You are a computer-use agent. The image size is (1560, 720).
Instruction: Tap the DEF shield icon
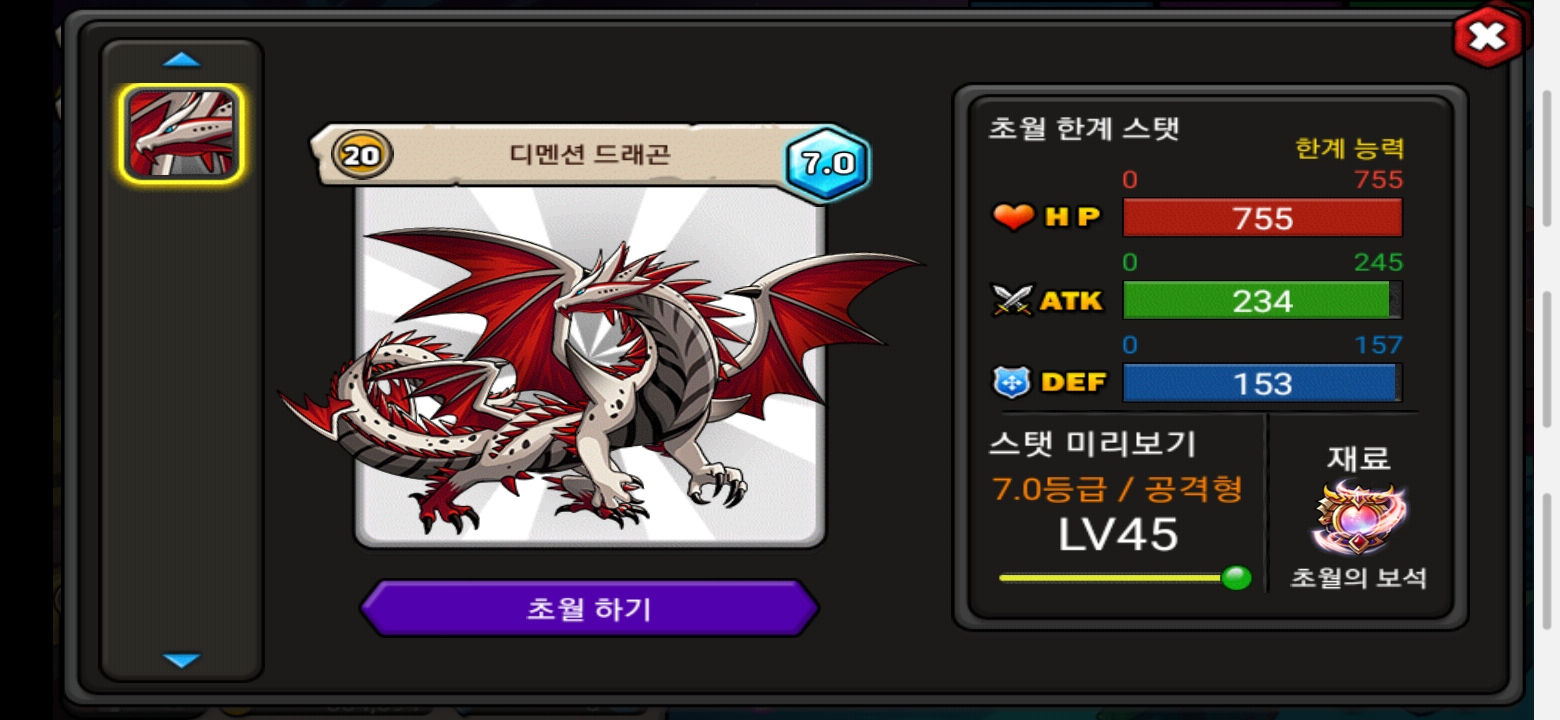point(1010,382)
